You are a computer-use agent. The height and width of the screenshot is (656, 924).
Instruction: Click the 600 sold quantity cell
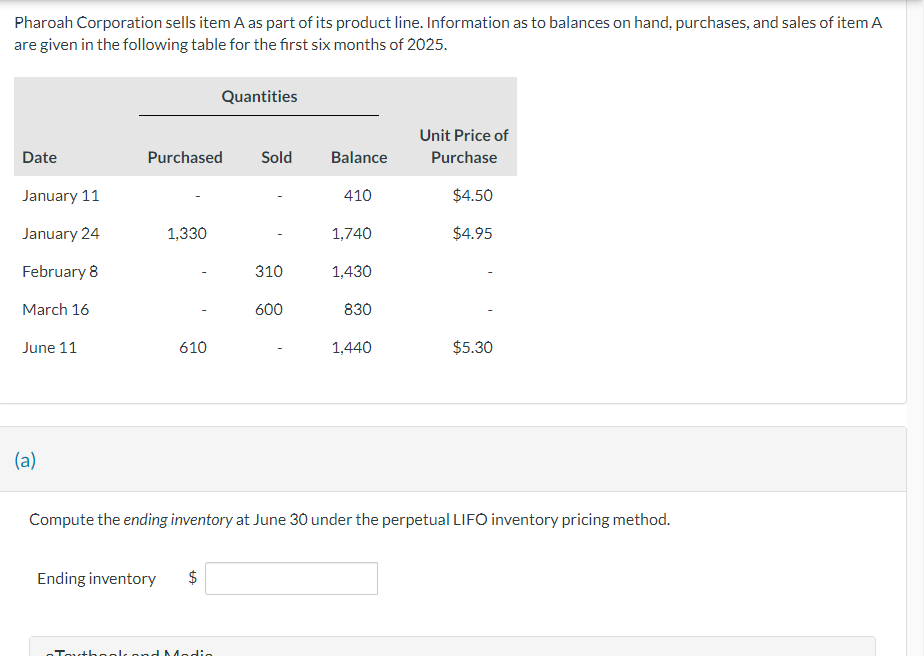pos(268,309)
